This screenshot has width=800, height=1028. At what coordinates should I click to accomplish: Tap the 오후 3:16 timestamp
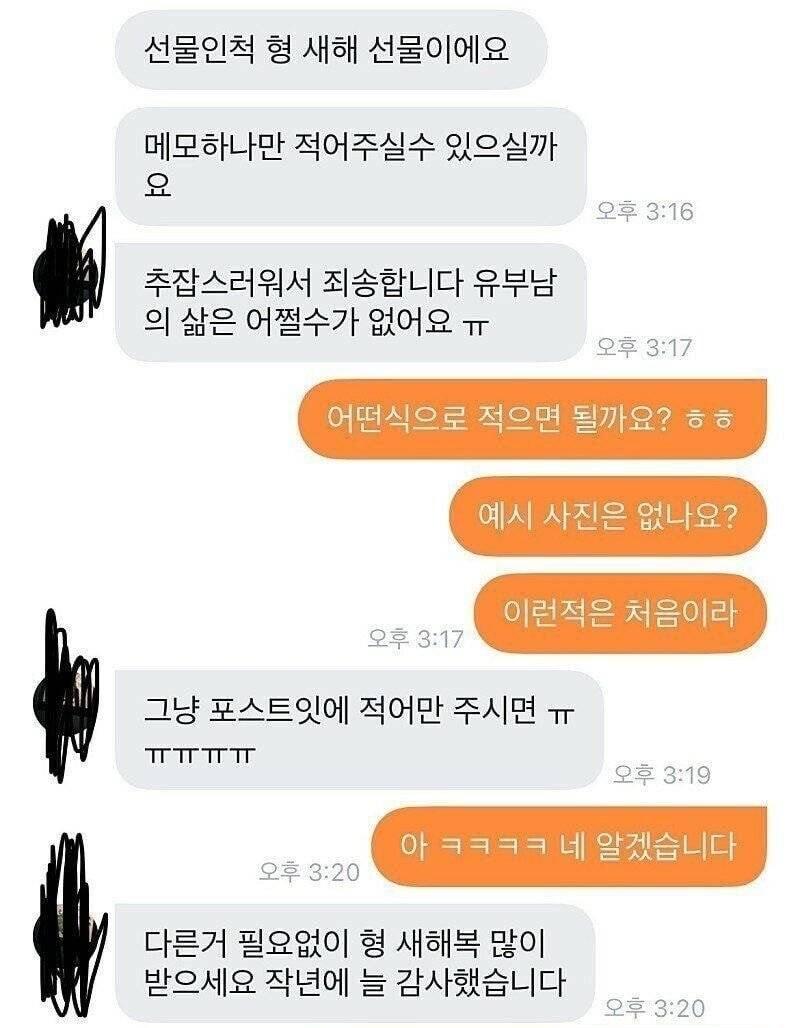[645, 211]
